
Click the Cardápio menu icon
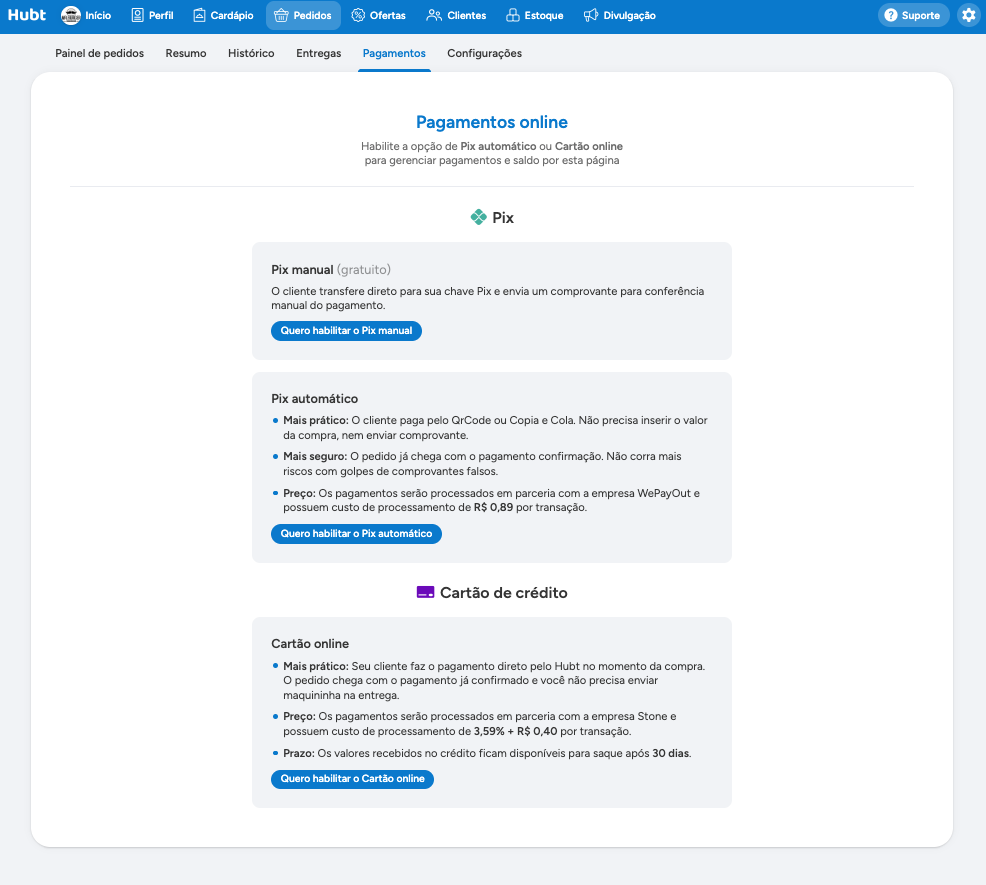(x=199, y=16)
